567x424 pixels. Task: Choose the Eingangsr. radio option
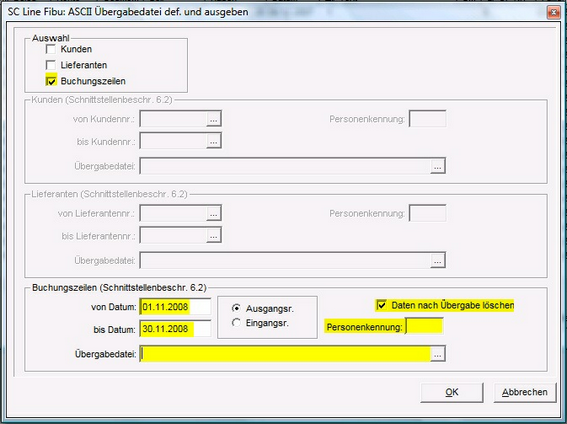(236, 322)
